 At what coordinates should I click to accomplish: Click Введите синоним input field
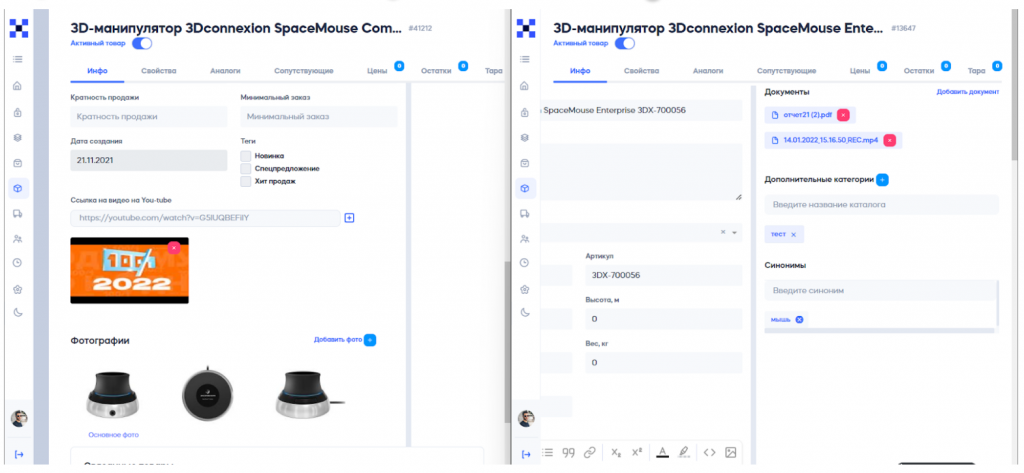pyautogui.click(x=880, y=290)
